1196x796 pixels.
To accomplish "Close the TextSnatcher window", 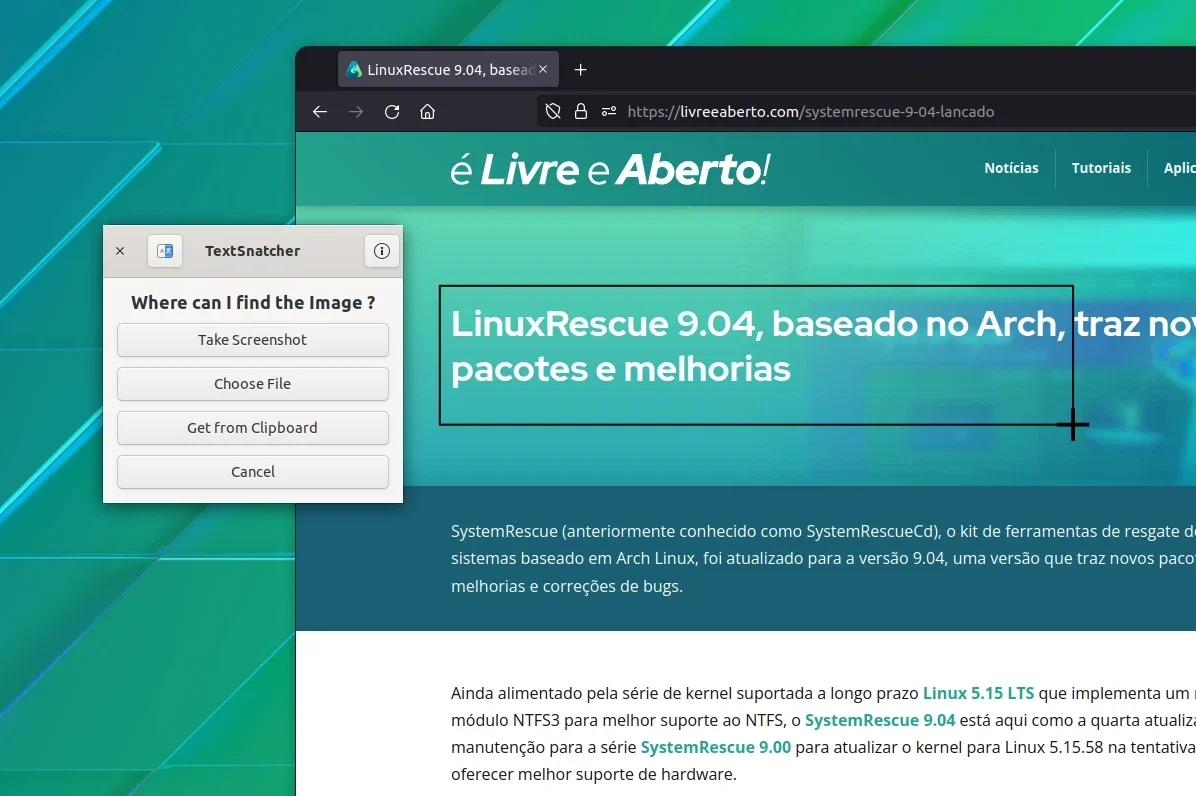I will pos(120,251).
